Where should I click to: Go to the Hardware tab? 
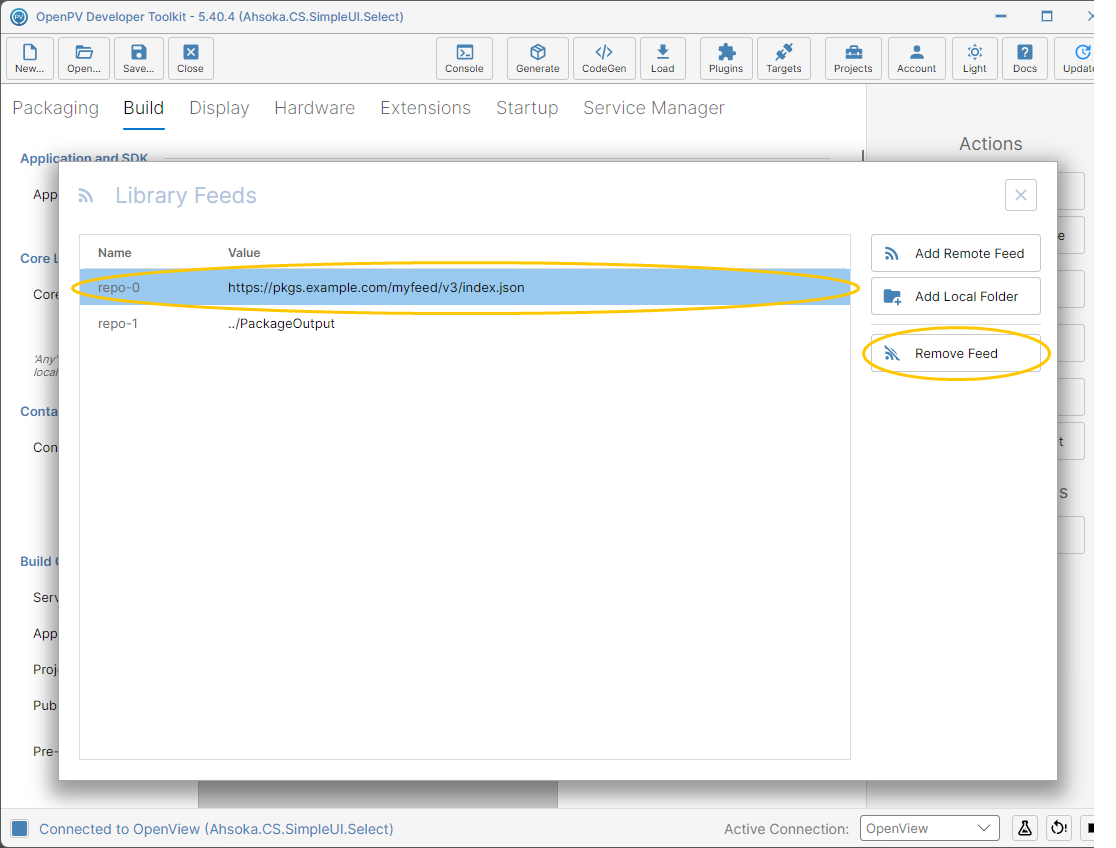click(315, 108)
